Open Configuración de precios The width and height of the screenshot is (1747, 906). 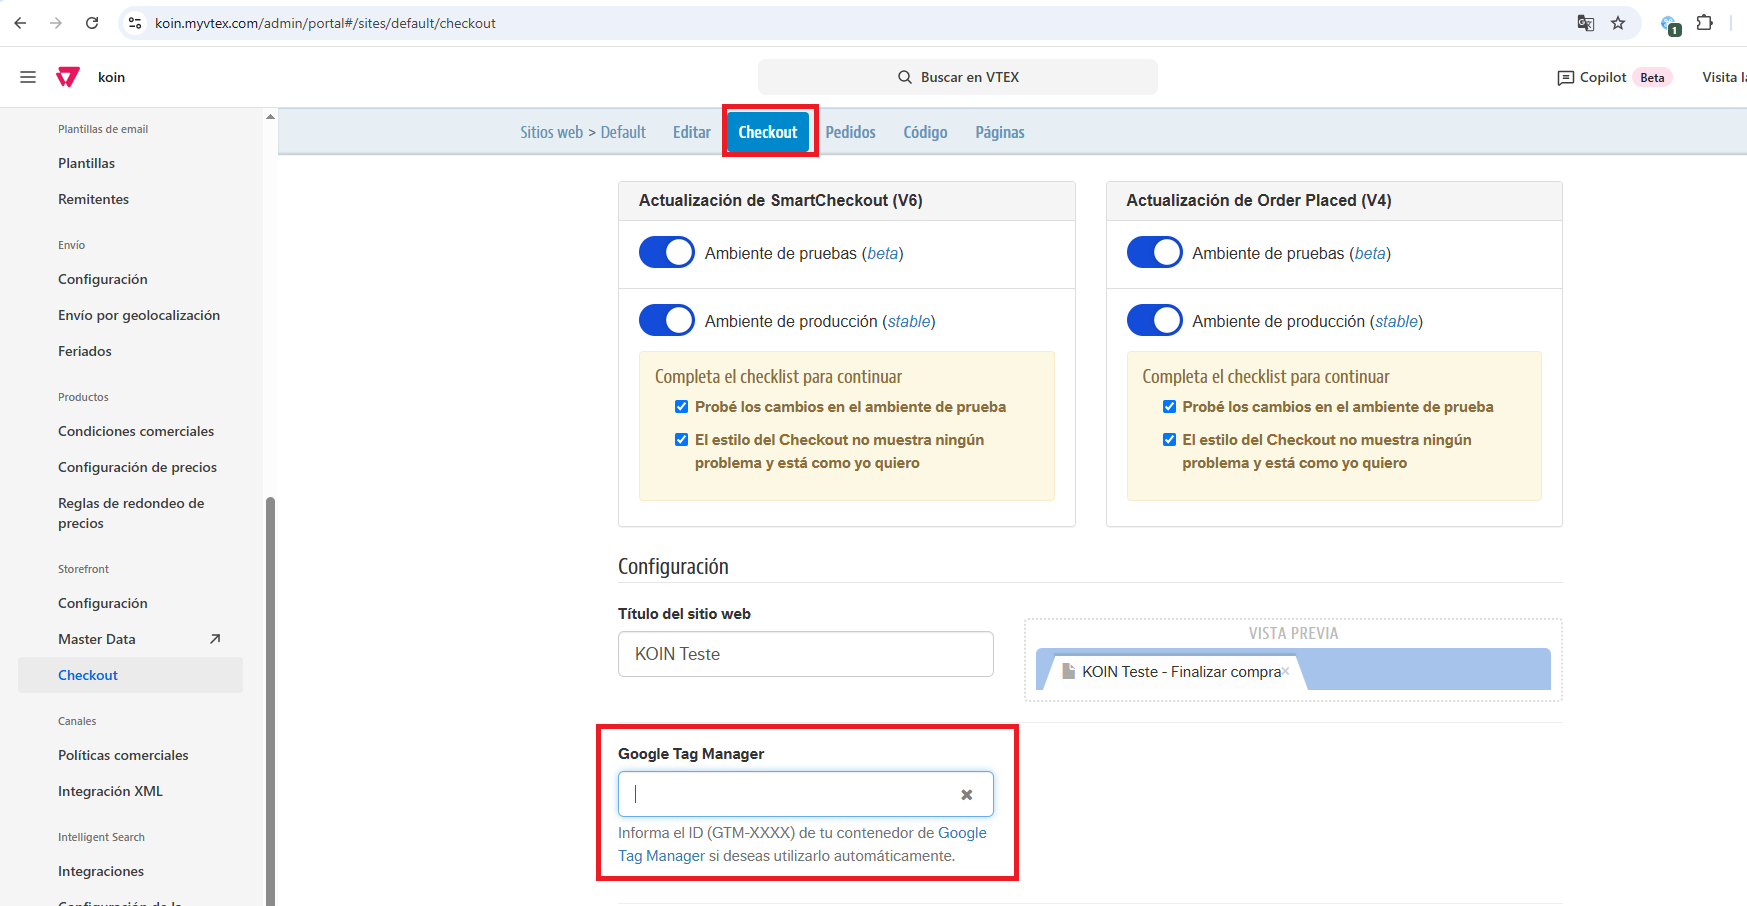click(x=137, y=467)
